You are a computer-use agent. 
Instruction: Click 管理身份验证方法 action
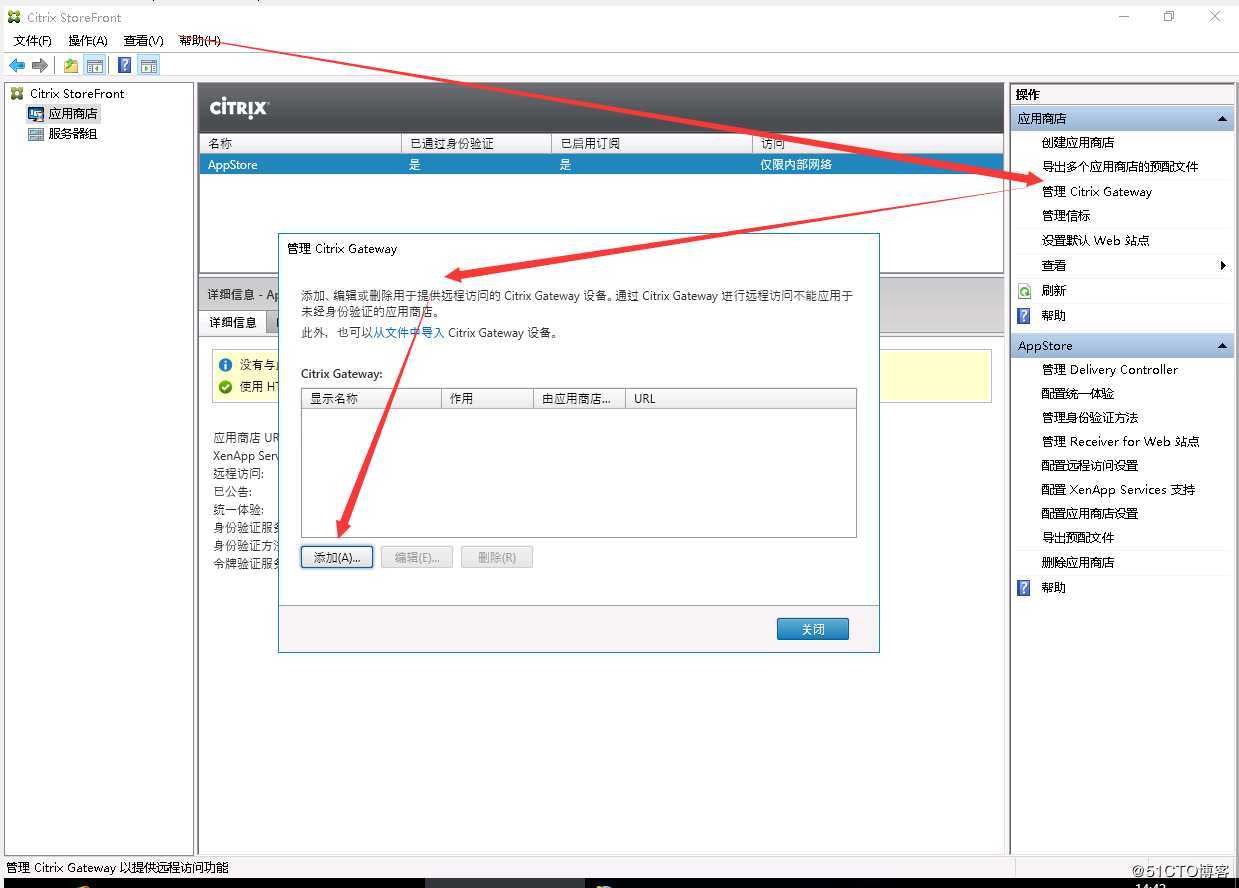point(1090,418)
